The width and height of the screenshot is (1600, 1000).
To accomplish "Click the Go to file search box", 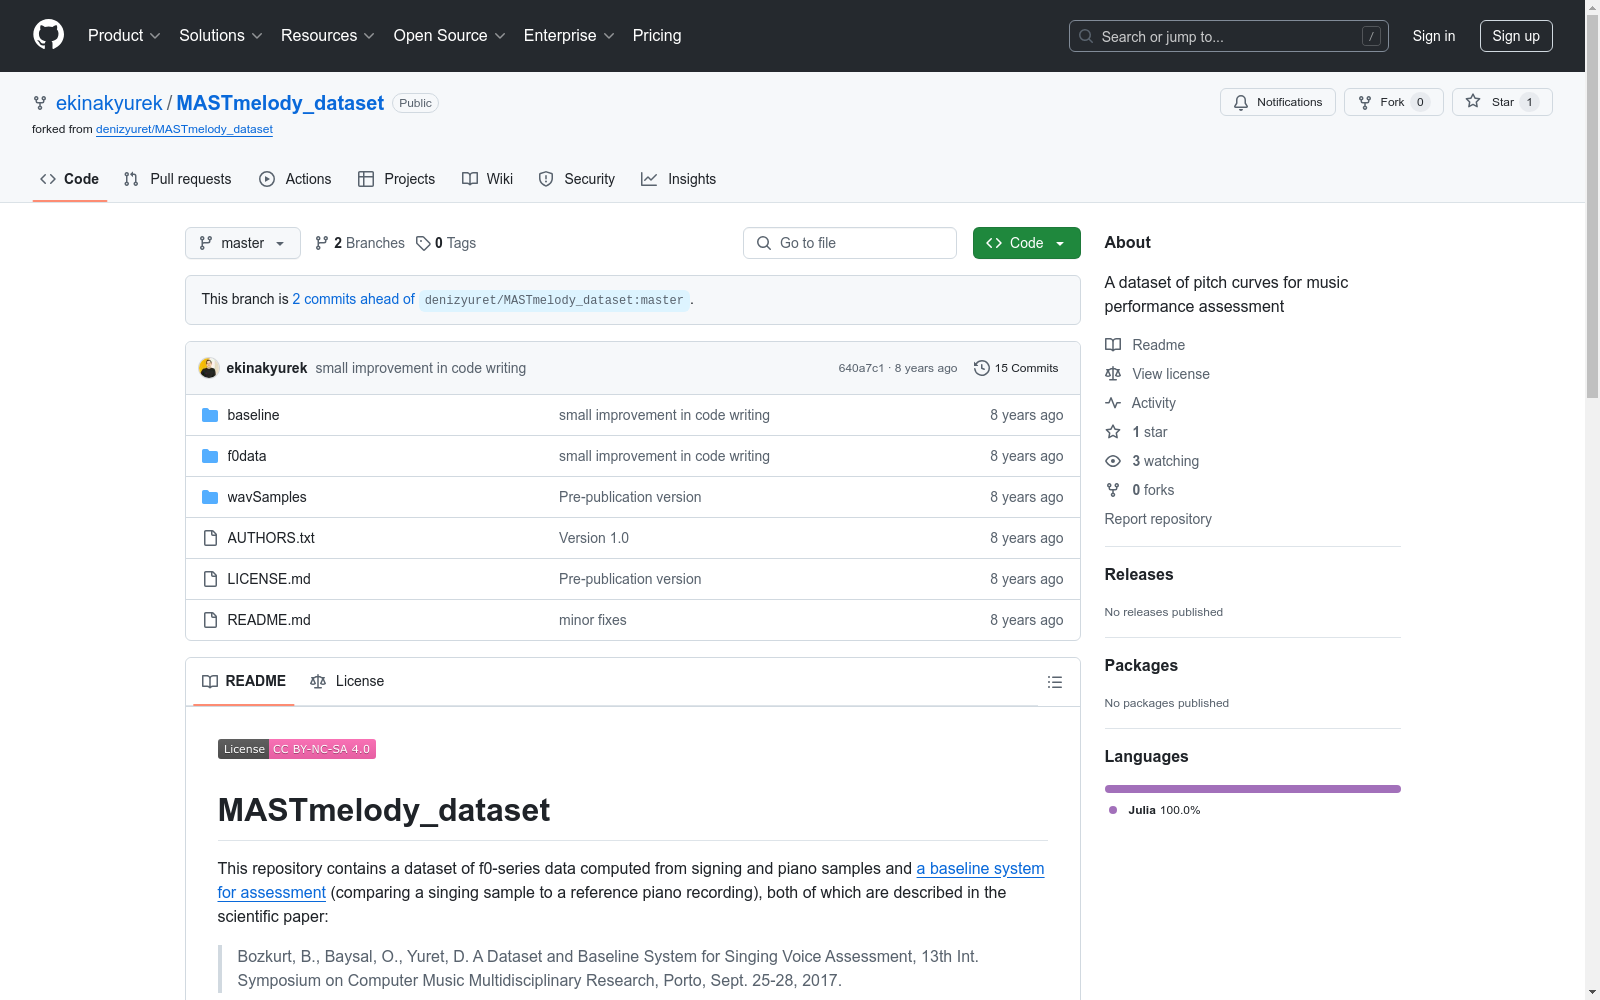I will (850, 243).
